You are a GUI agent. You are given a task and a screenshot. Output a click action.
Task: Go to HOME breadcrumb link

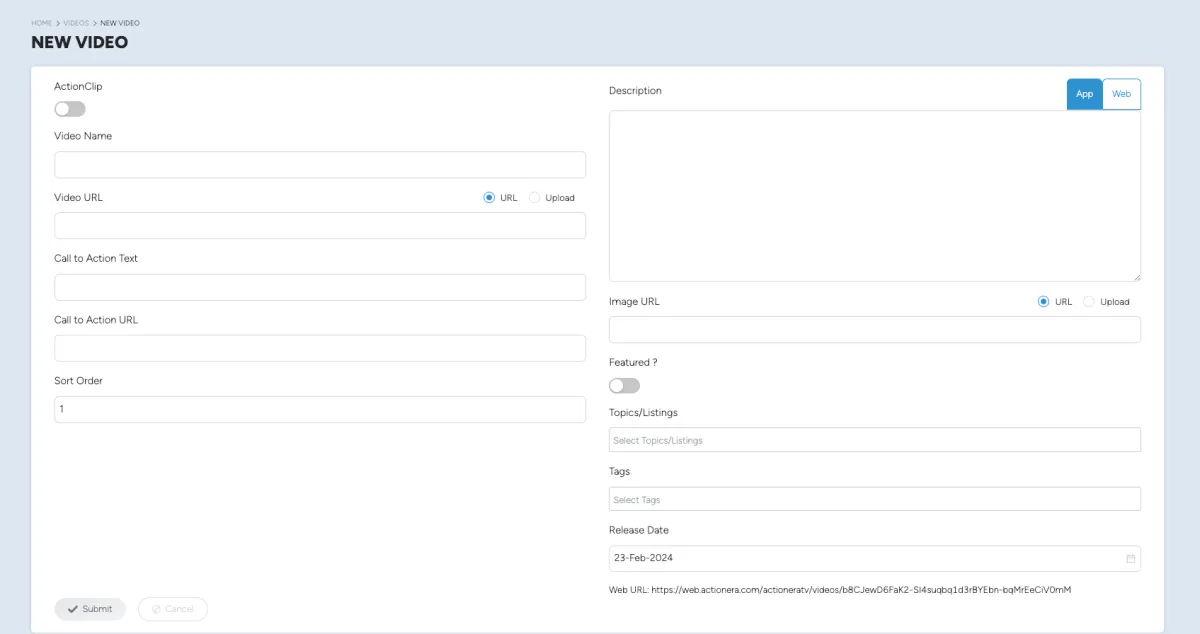(x=41, y=22)
